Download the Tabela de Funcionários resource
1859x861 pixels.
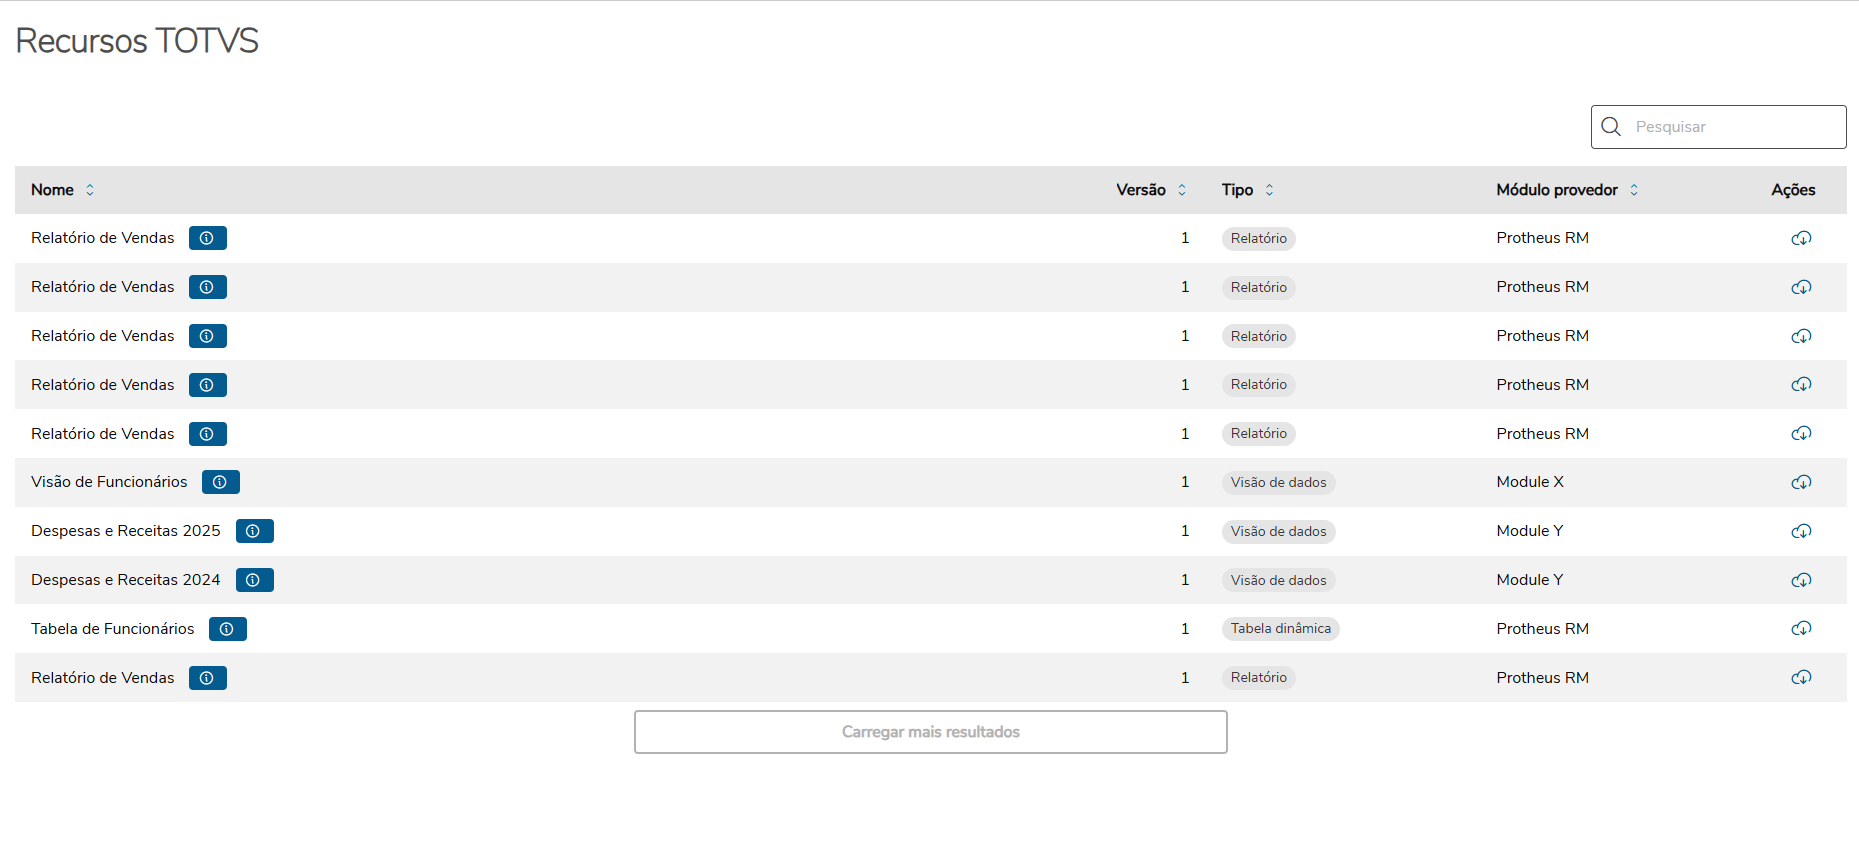[1800, 629]
